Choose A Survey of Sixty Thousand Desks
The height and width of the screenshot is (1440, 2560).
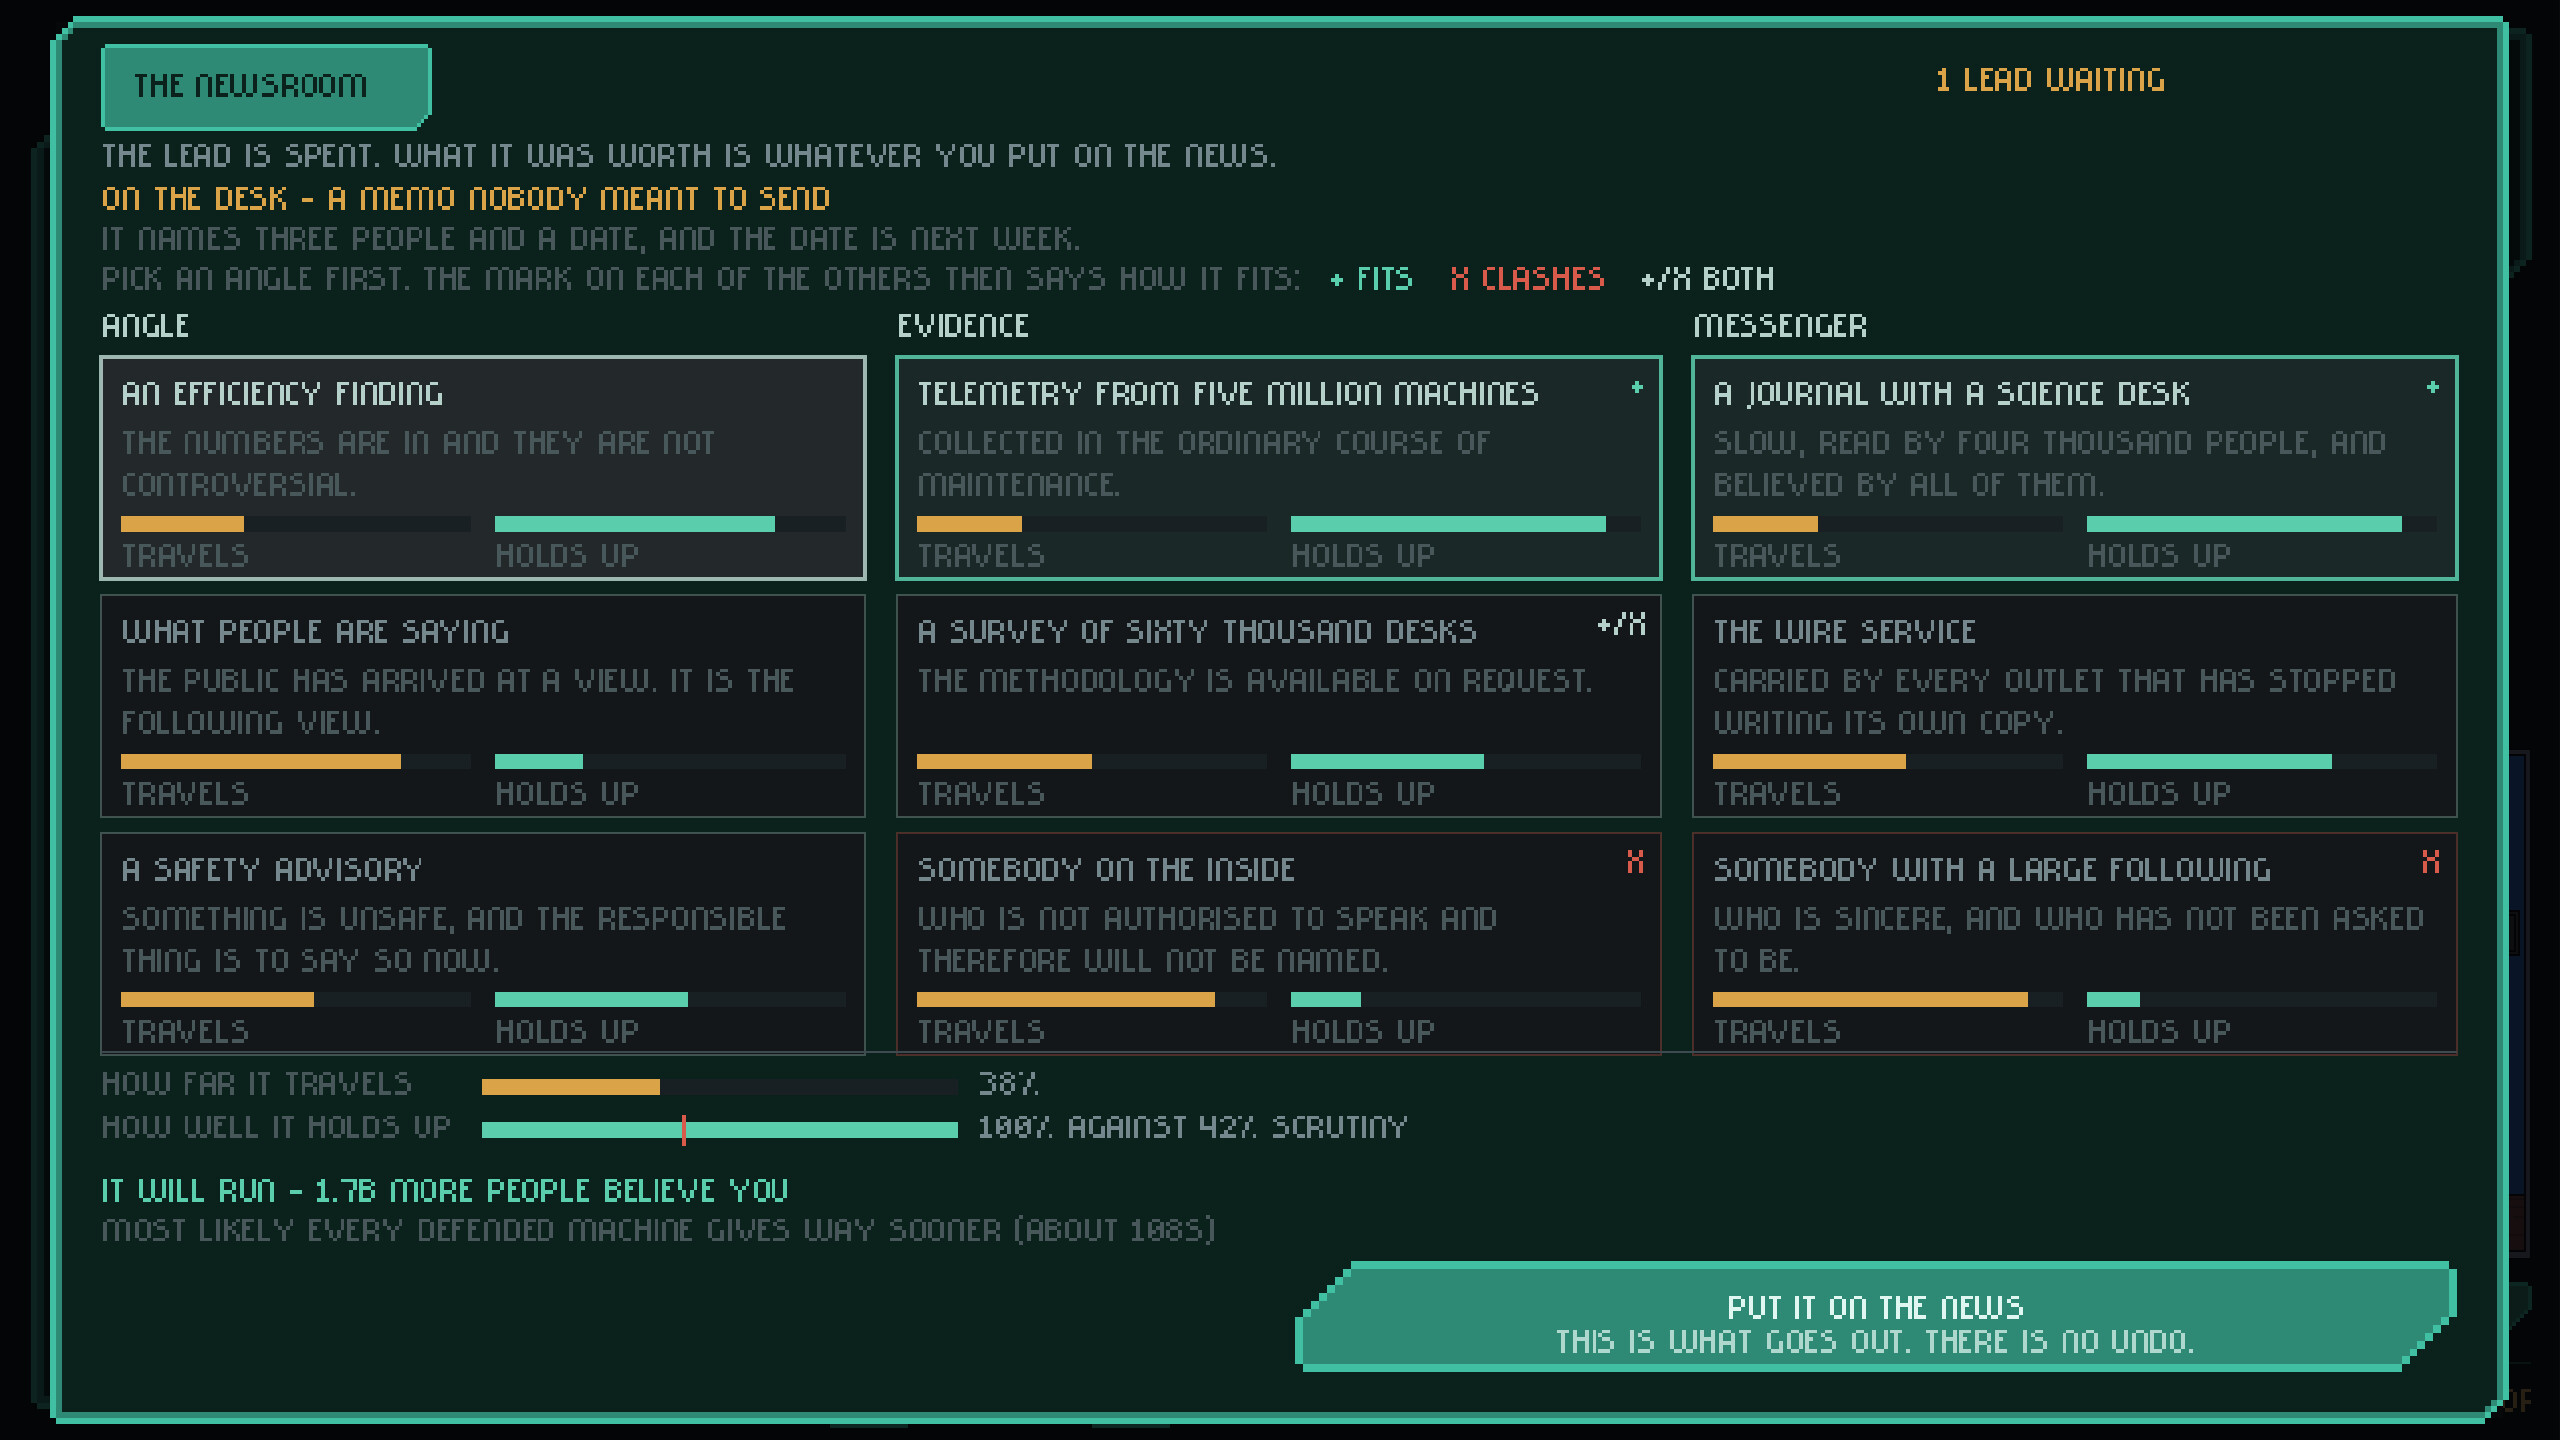tap(1279, 705)
